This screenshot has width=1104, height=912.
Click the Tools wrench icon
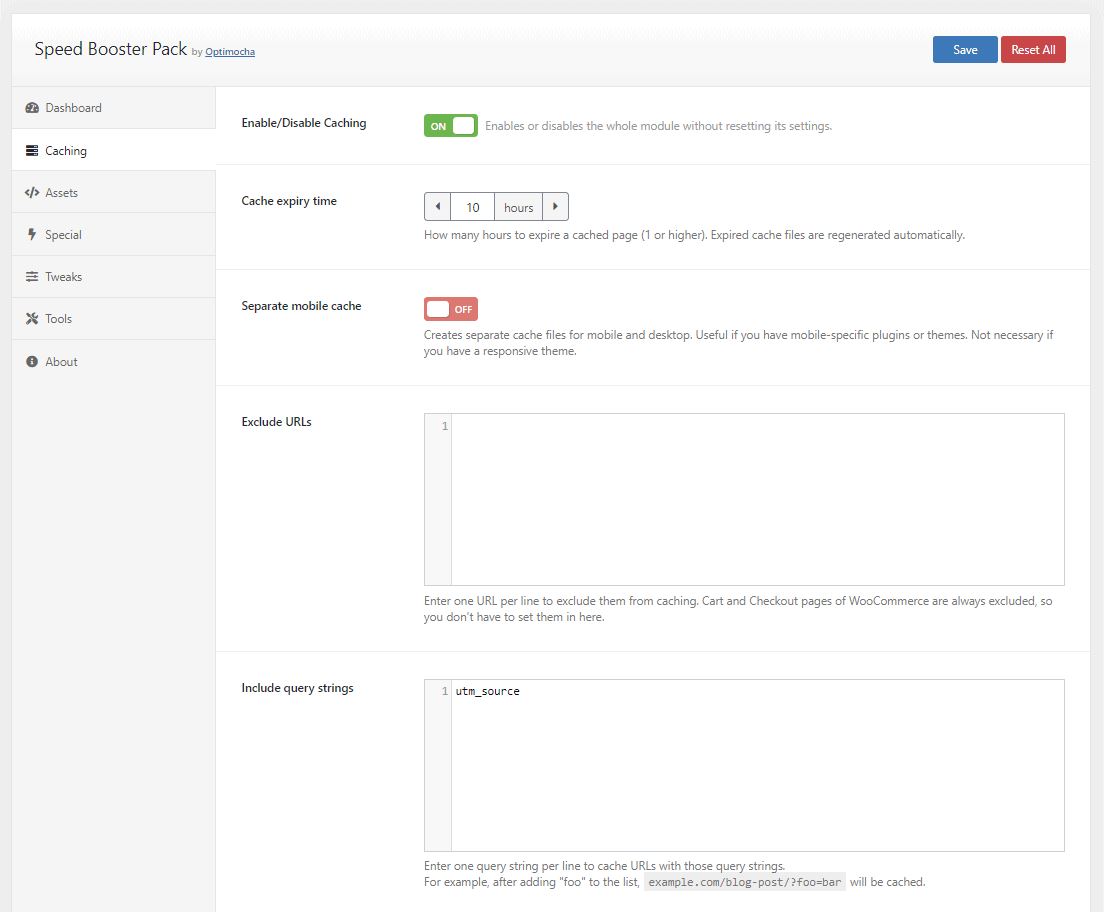click(32, 318)
